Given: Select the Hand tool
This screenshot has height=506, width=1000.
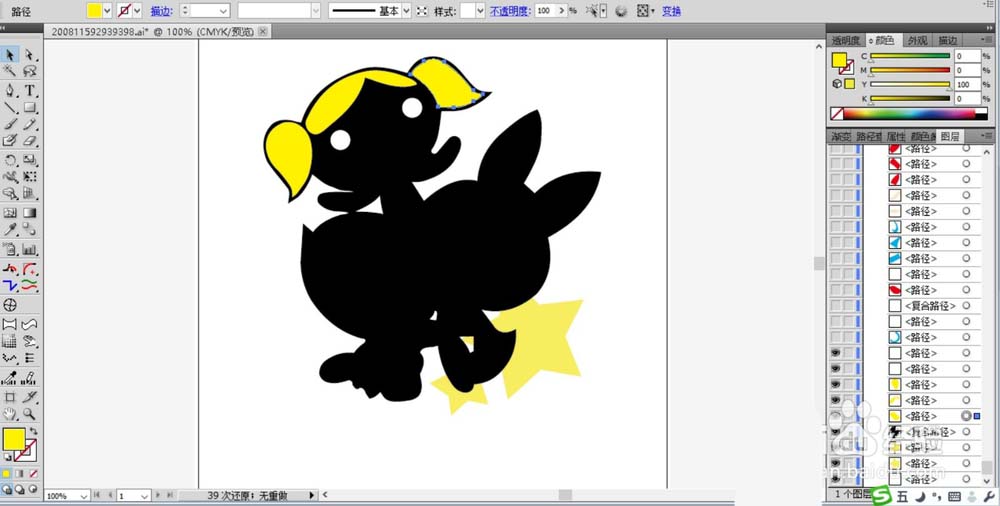Looking at the screenshot, I should 10,414.
